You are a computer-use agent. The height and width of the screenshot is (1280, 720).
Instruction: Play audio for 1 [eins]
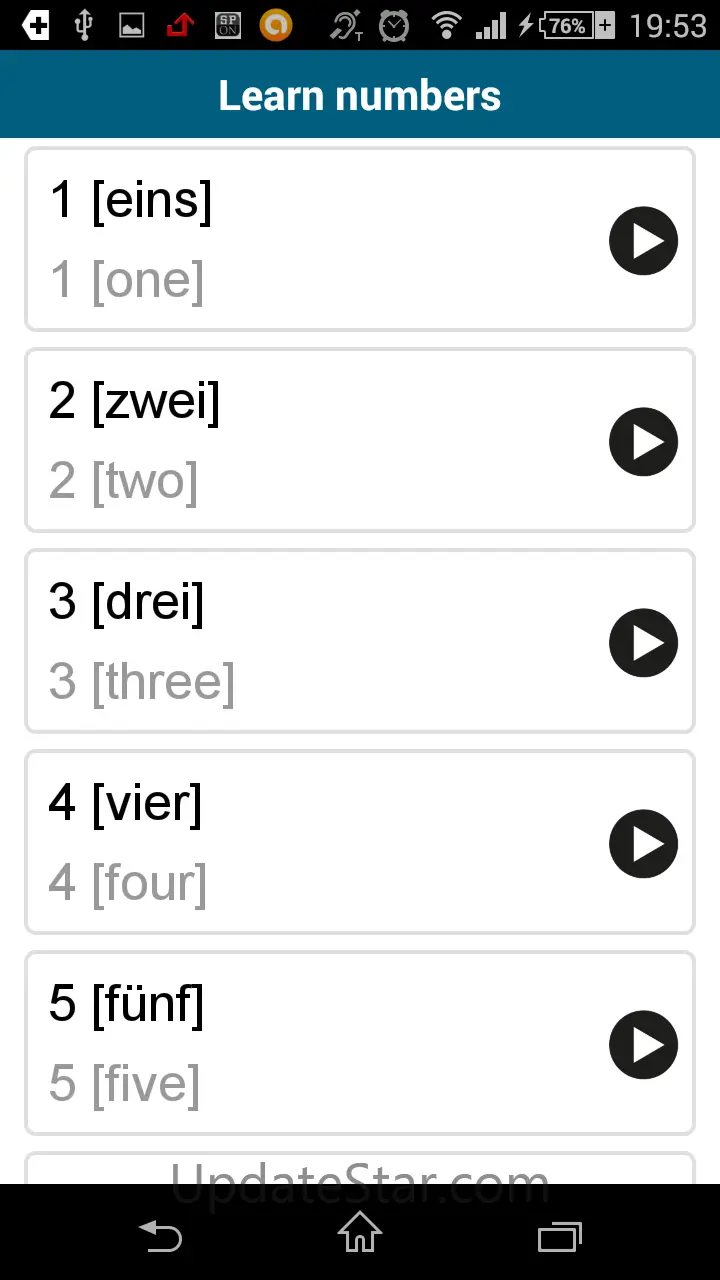[x=643, y=241]
